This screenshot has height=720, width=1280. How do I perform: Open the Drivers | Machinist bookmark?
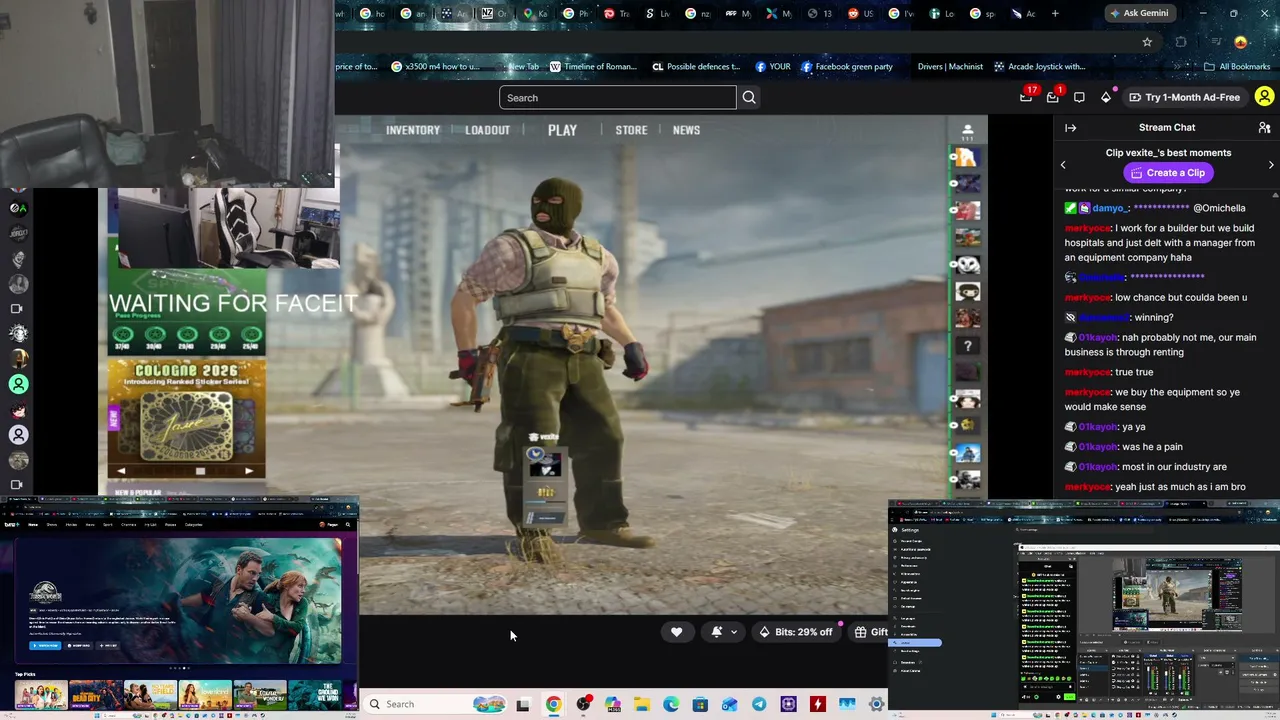point(950,67)
